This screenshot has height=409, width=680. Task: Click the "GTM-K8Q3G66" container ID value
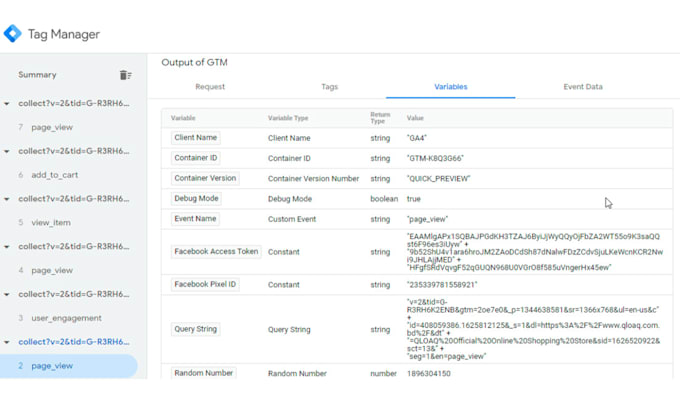click(435, 158)
